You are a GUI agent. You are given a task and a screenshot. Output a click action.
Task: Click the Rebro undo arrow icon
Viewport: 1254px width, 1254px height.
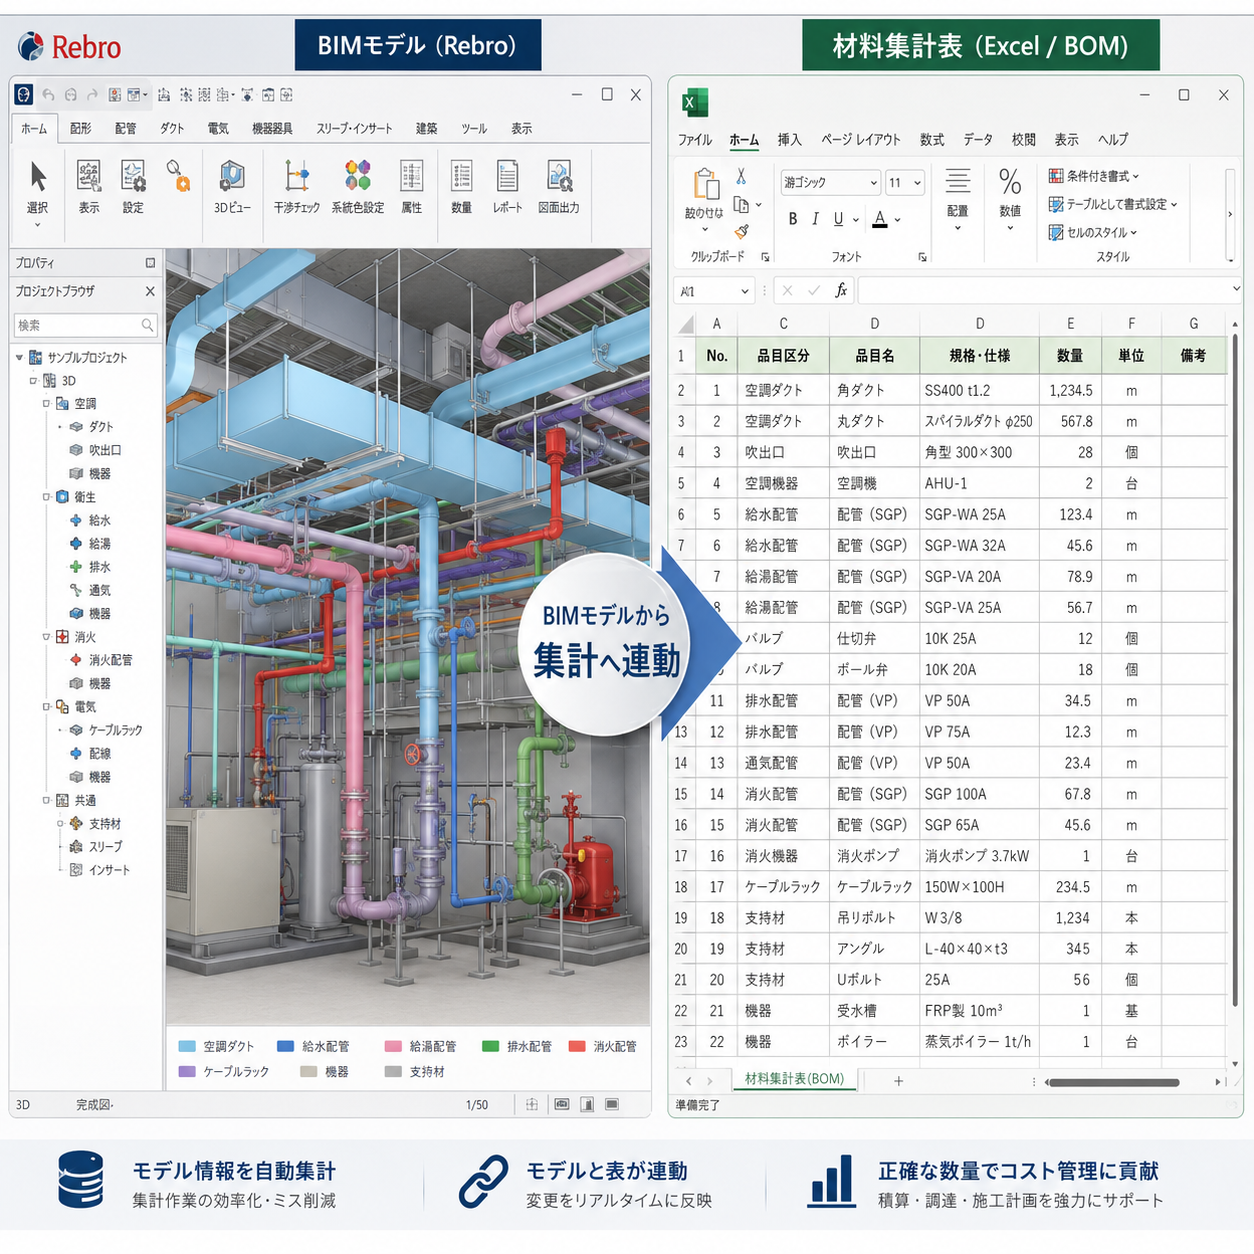(x=48, y=95)
